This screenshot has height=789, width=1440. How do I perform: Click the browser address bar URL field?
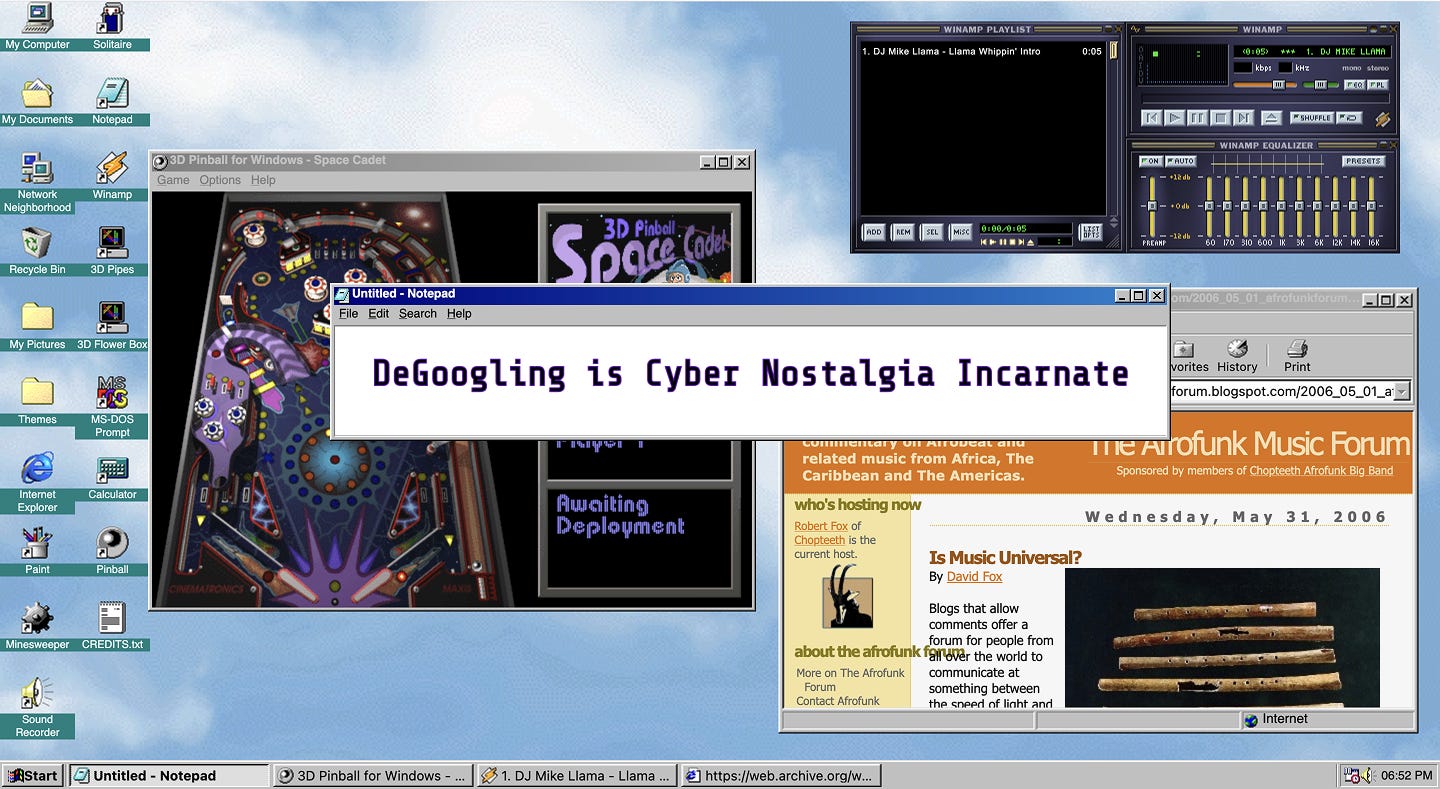click(x=1282, y=391)
